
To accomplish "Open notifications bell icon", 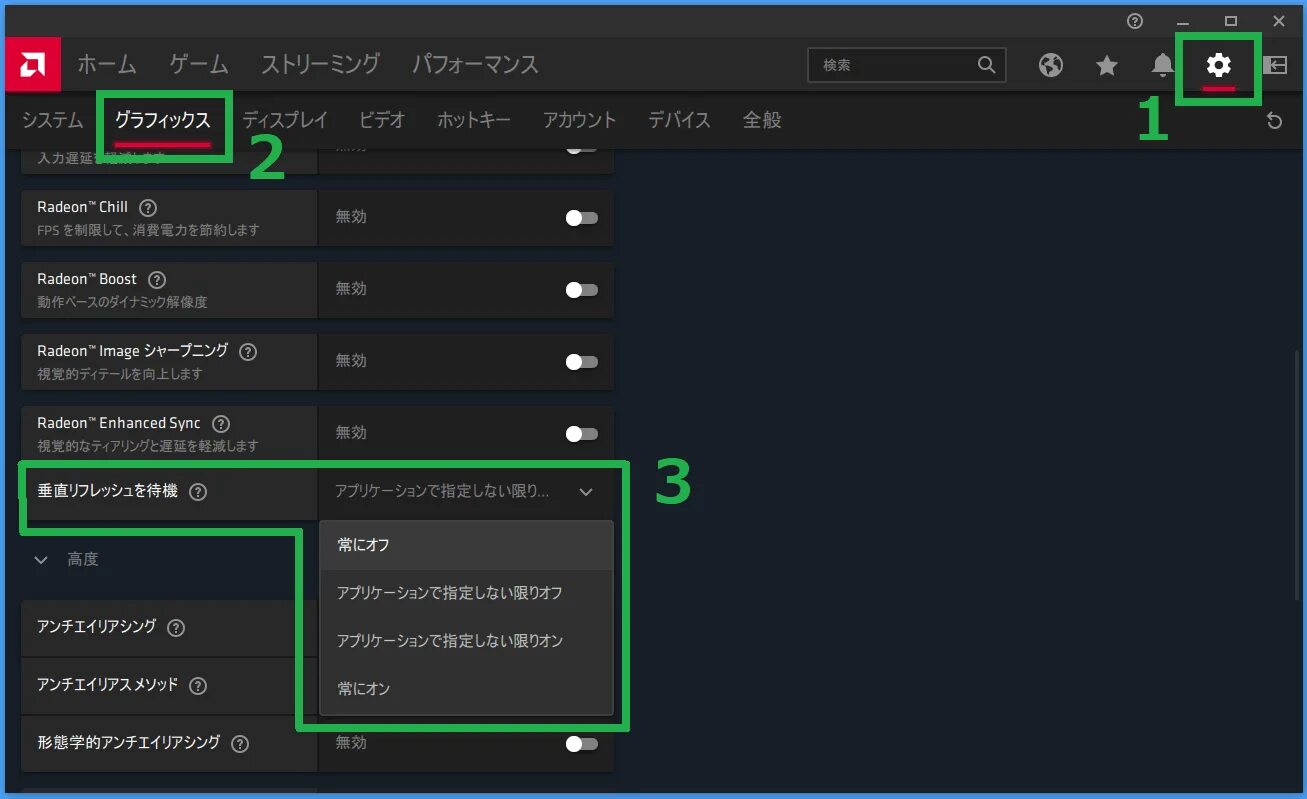I will click(1162, 65).
